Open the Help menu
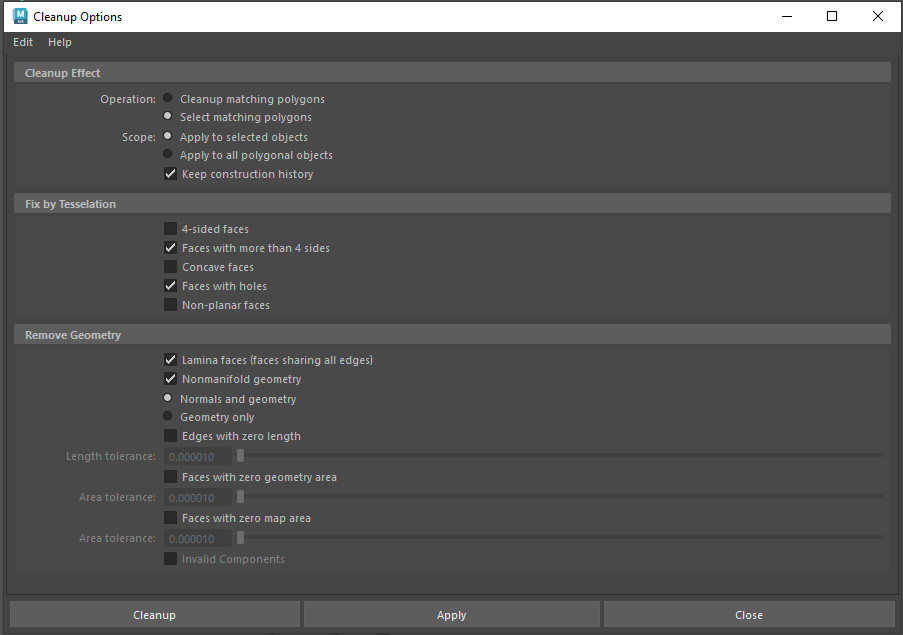The width and height of the screenshot is (903, 635). coord(60,42)
